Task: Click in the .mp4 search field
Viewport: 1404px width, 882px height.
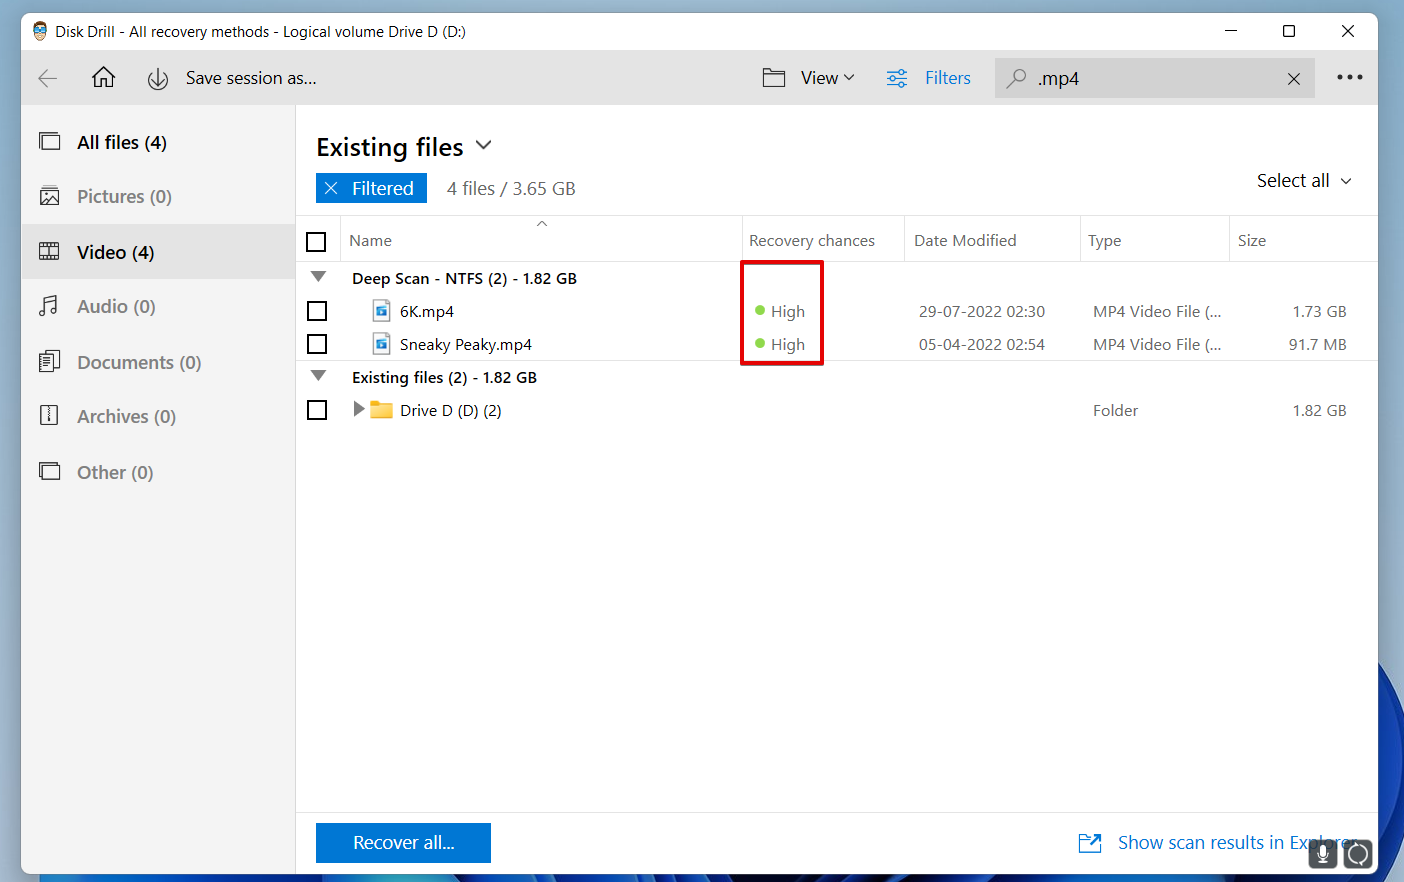Action: point(1155,78)
